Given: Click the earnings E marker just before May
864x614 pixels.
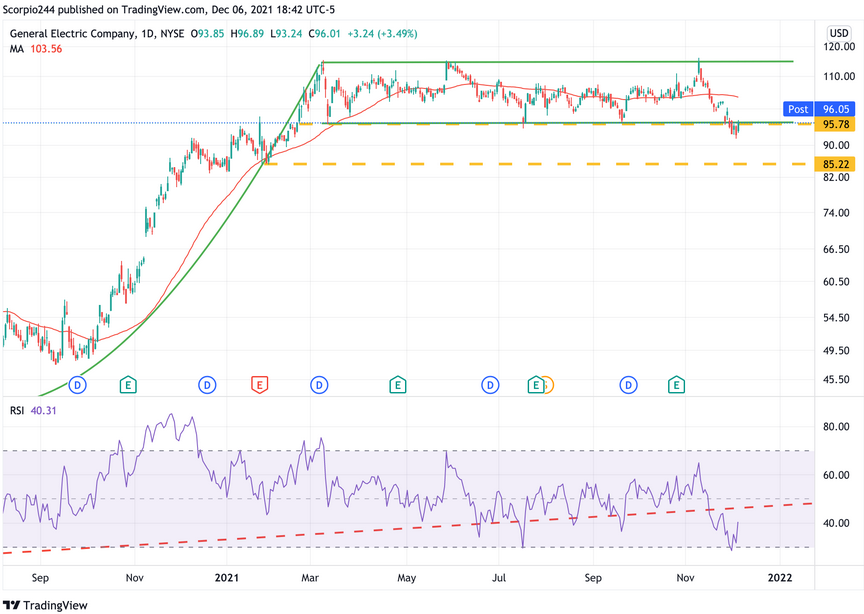Looking at the screenshot, I should tap(397, 385).
